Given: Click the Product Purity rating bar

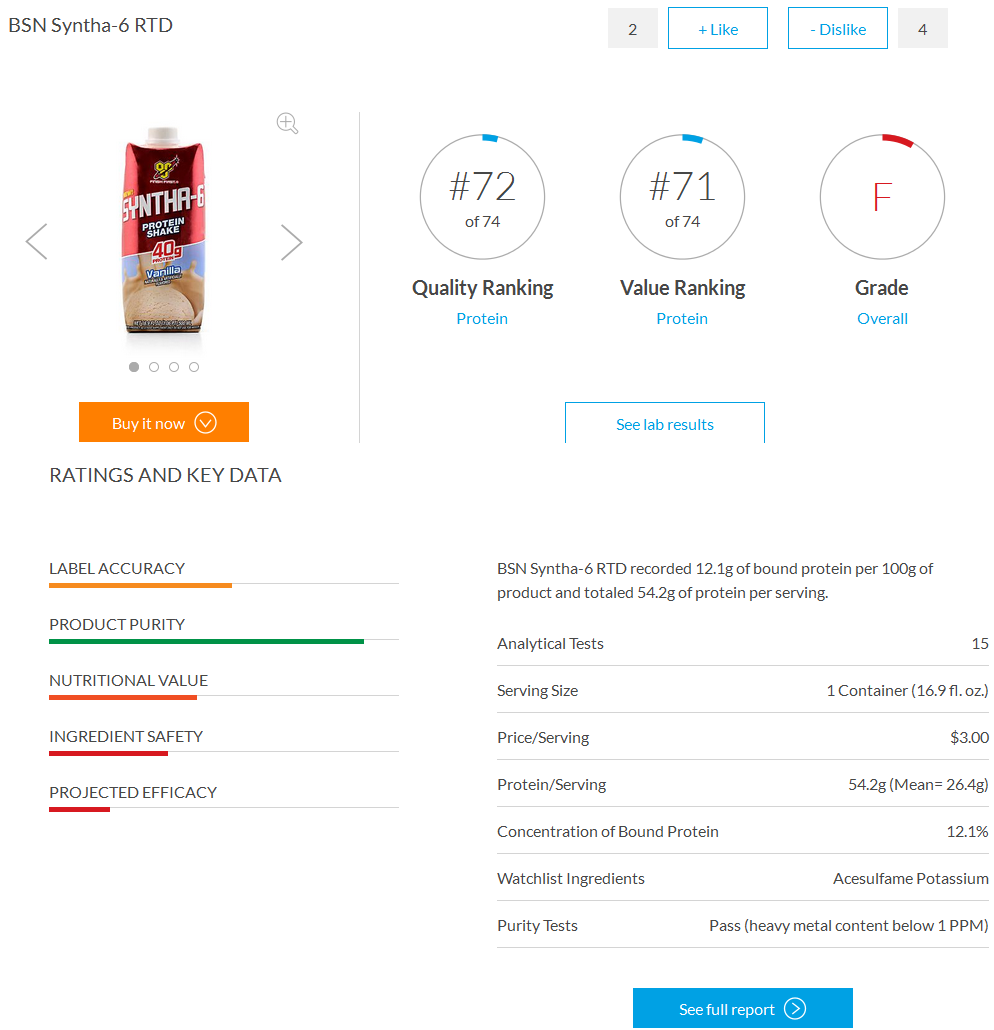Looking at the screenshot, I should click(206, 641).
